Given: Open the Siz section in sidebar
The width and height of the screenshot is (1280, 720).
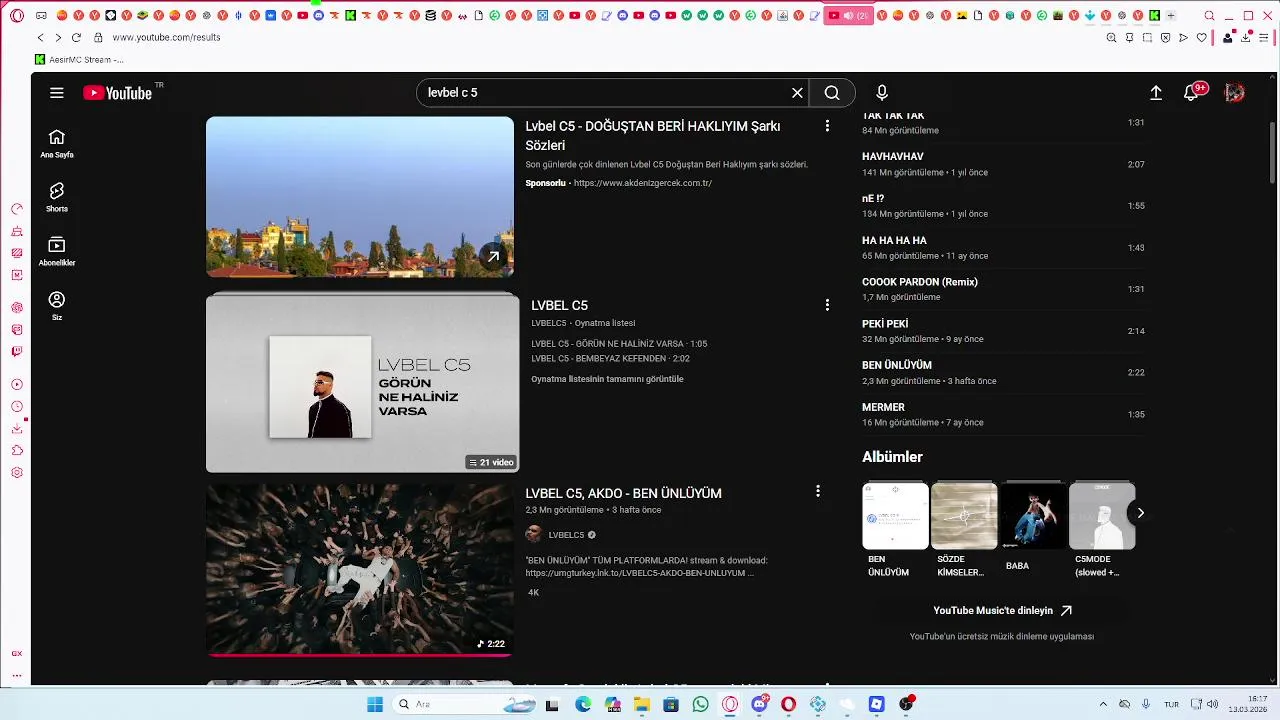Looking at the screenshot, I should click(x=57, y=306).
